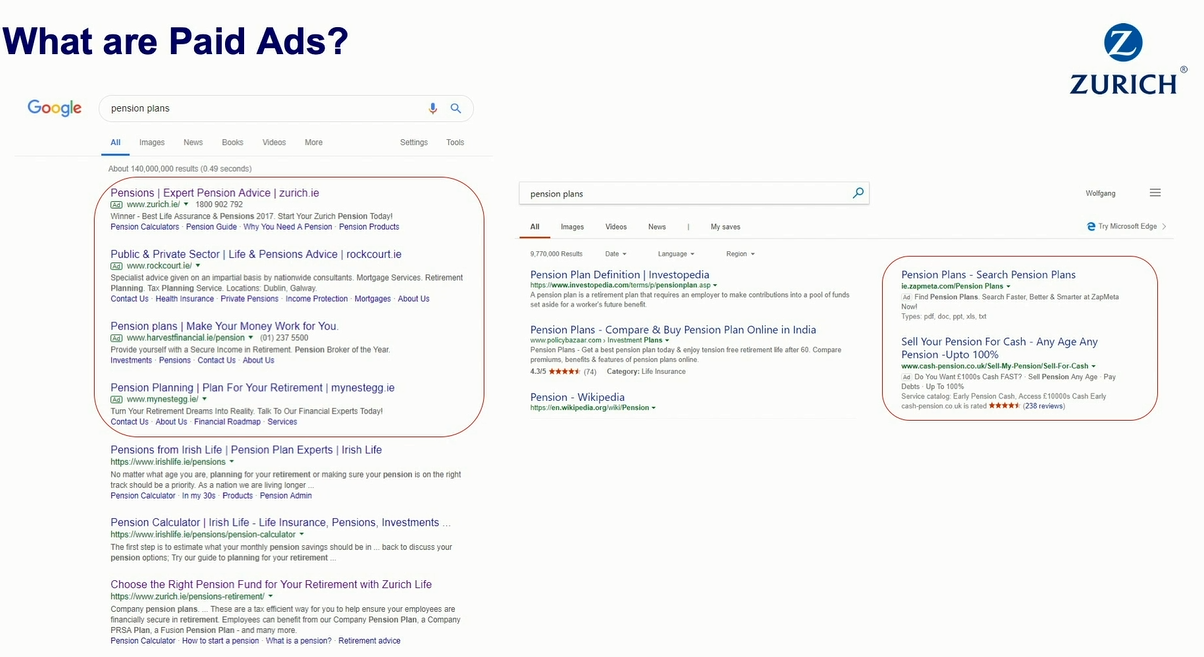Image resolution: width=1204 pixels, height=657 pixels.
Task: Open Pension Plans - Search Pension Plans ad
Action: tap(988, 275)
